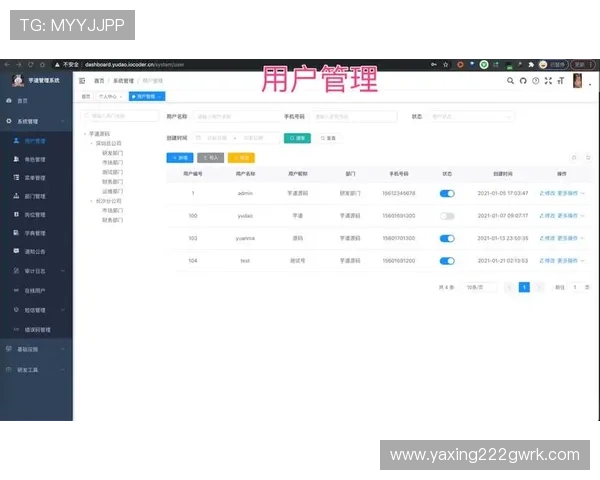This screenshot has width=600, height=480.
Task: Focus the 用户名称 username input field
Action: click(236, 116)
